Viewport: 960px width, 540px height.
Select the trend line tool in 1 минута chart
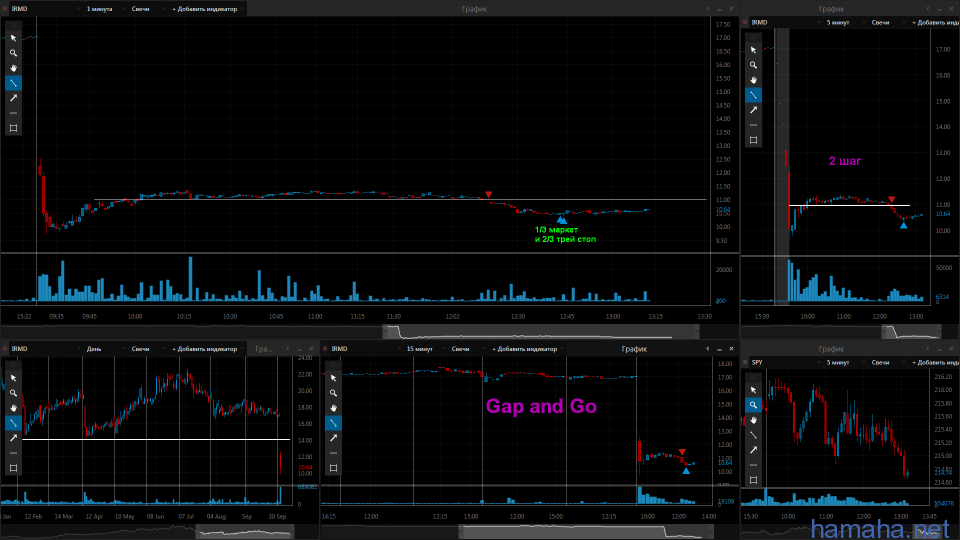(x=13, y=83)
